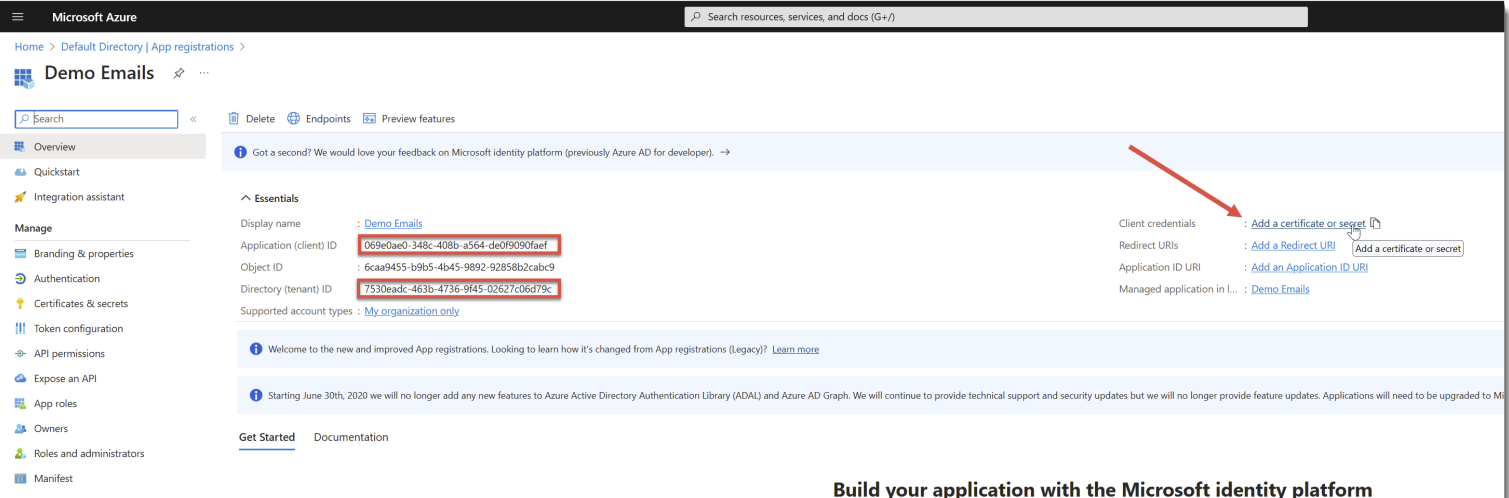This screenshot has width=1509, height=498.
Task: Click Add a Redirect URI link
Action: pos(1293,245)
